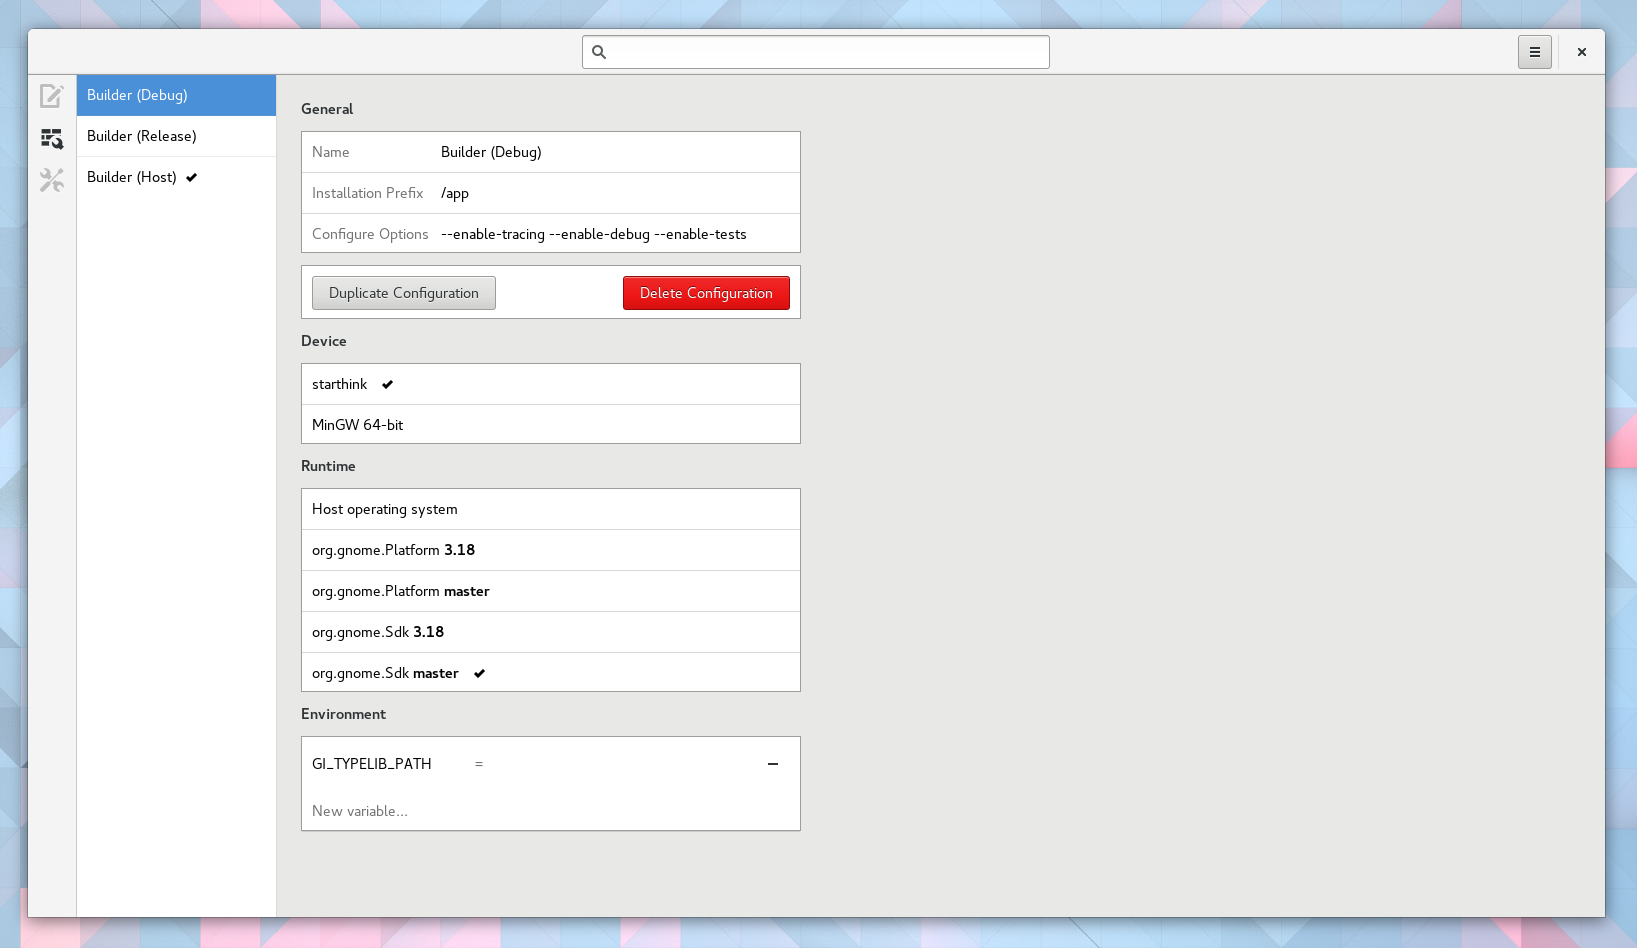Viewport: 1637px width, 948px height.
Task: Select the Builder (Release) configuration
Action: (x=176, y=136)
